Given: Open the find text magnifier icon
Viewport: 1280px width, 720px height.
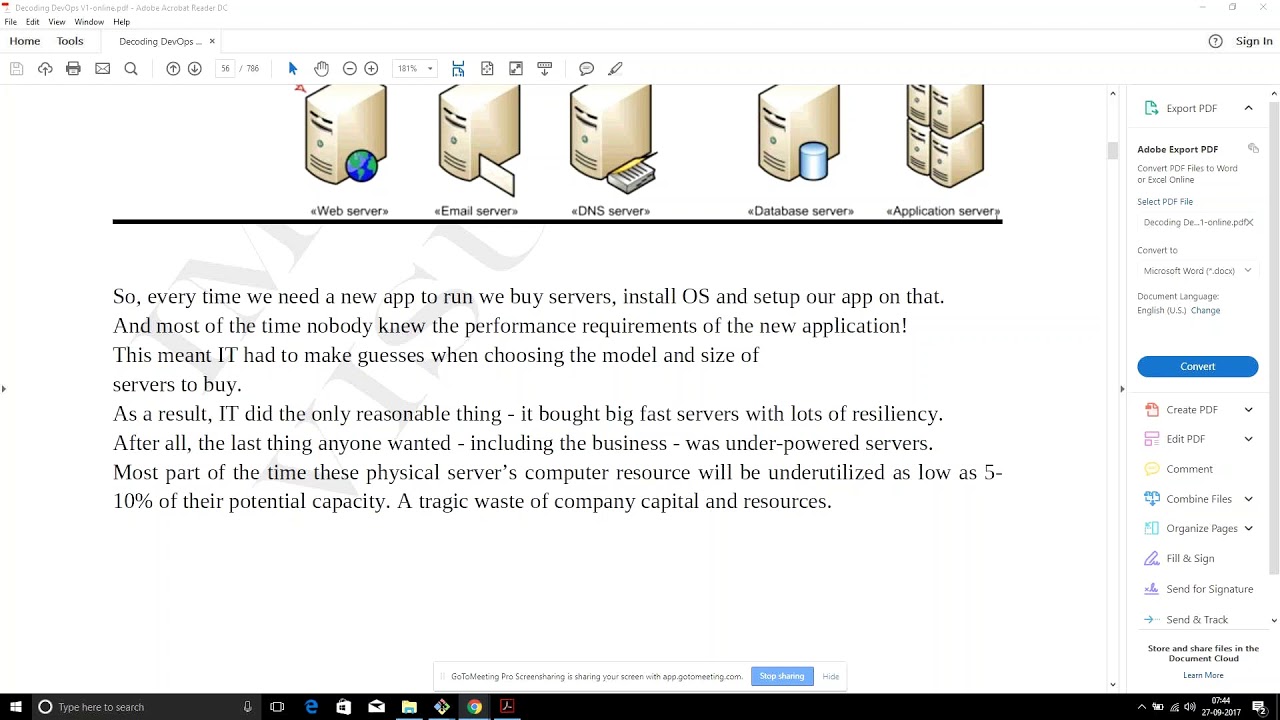Looking at the screenshot, I should click(x=131, y=69).
